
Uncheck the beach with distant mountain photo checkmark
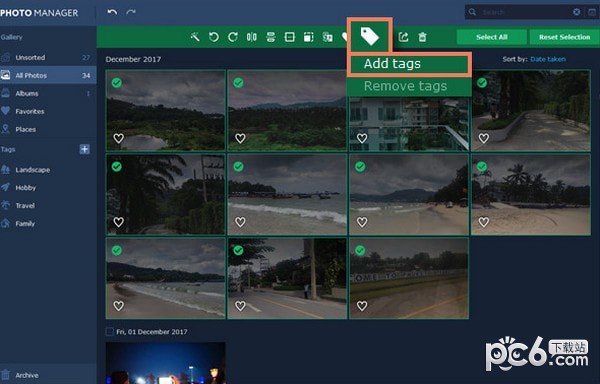click(x=360, y=166)
